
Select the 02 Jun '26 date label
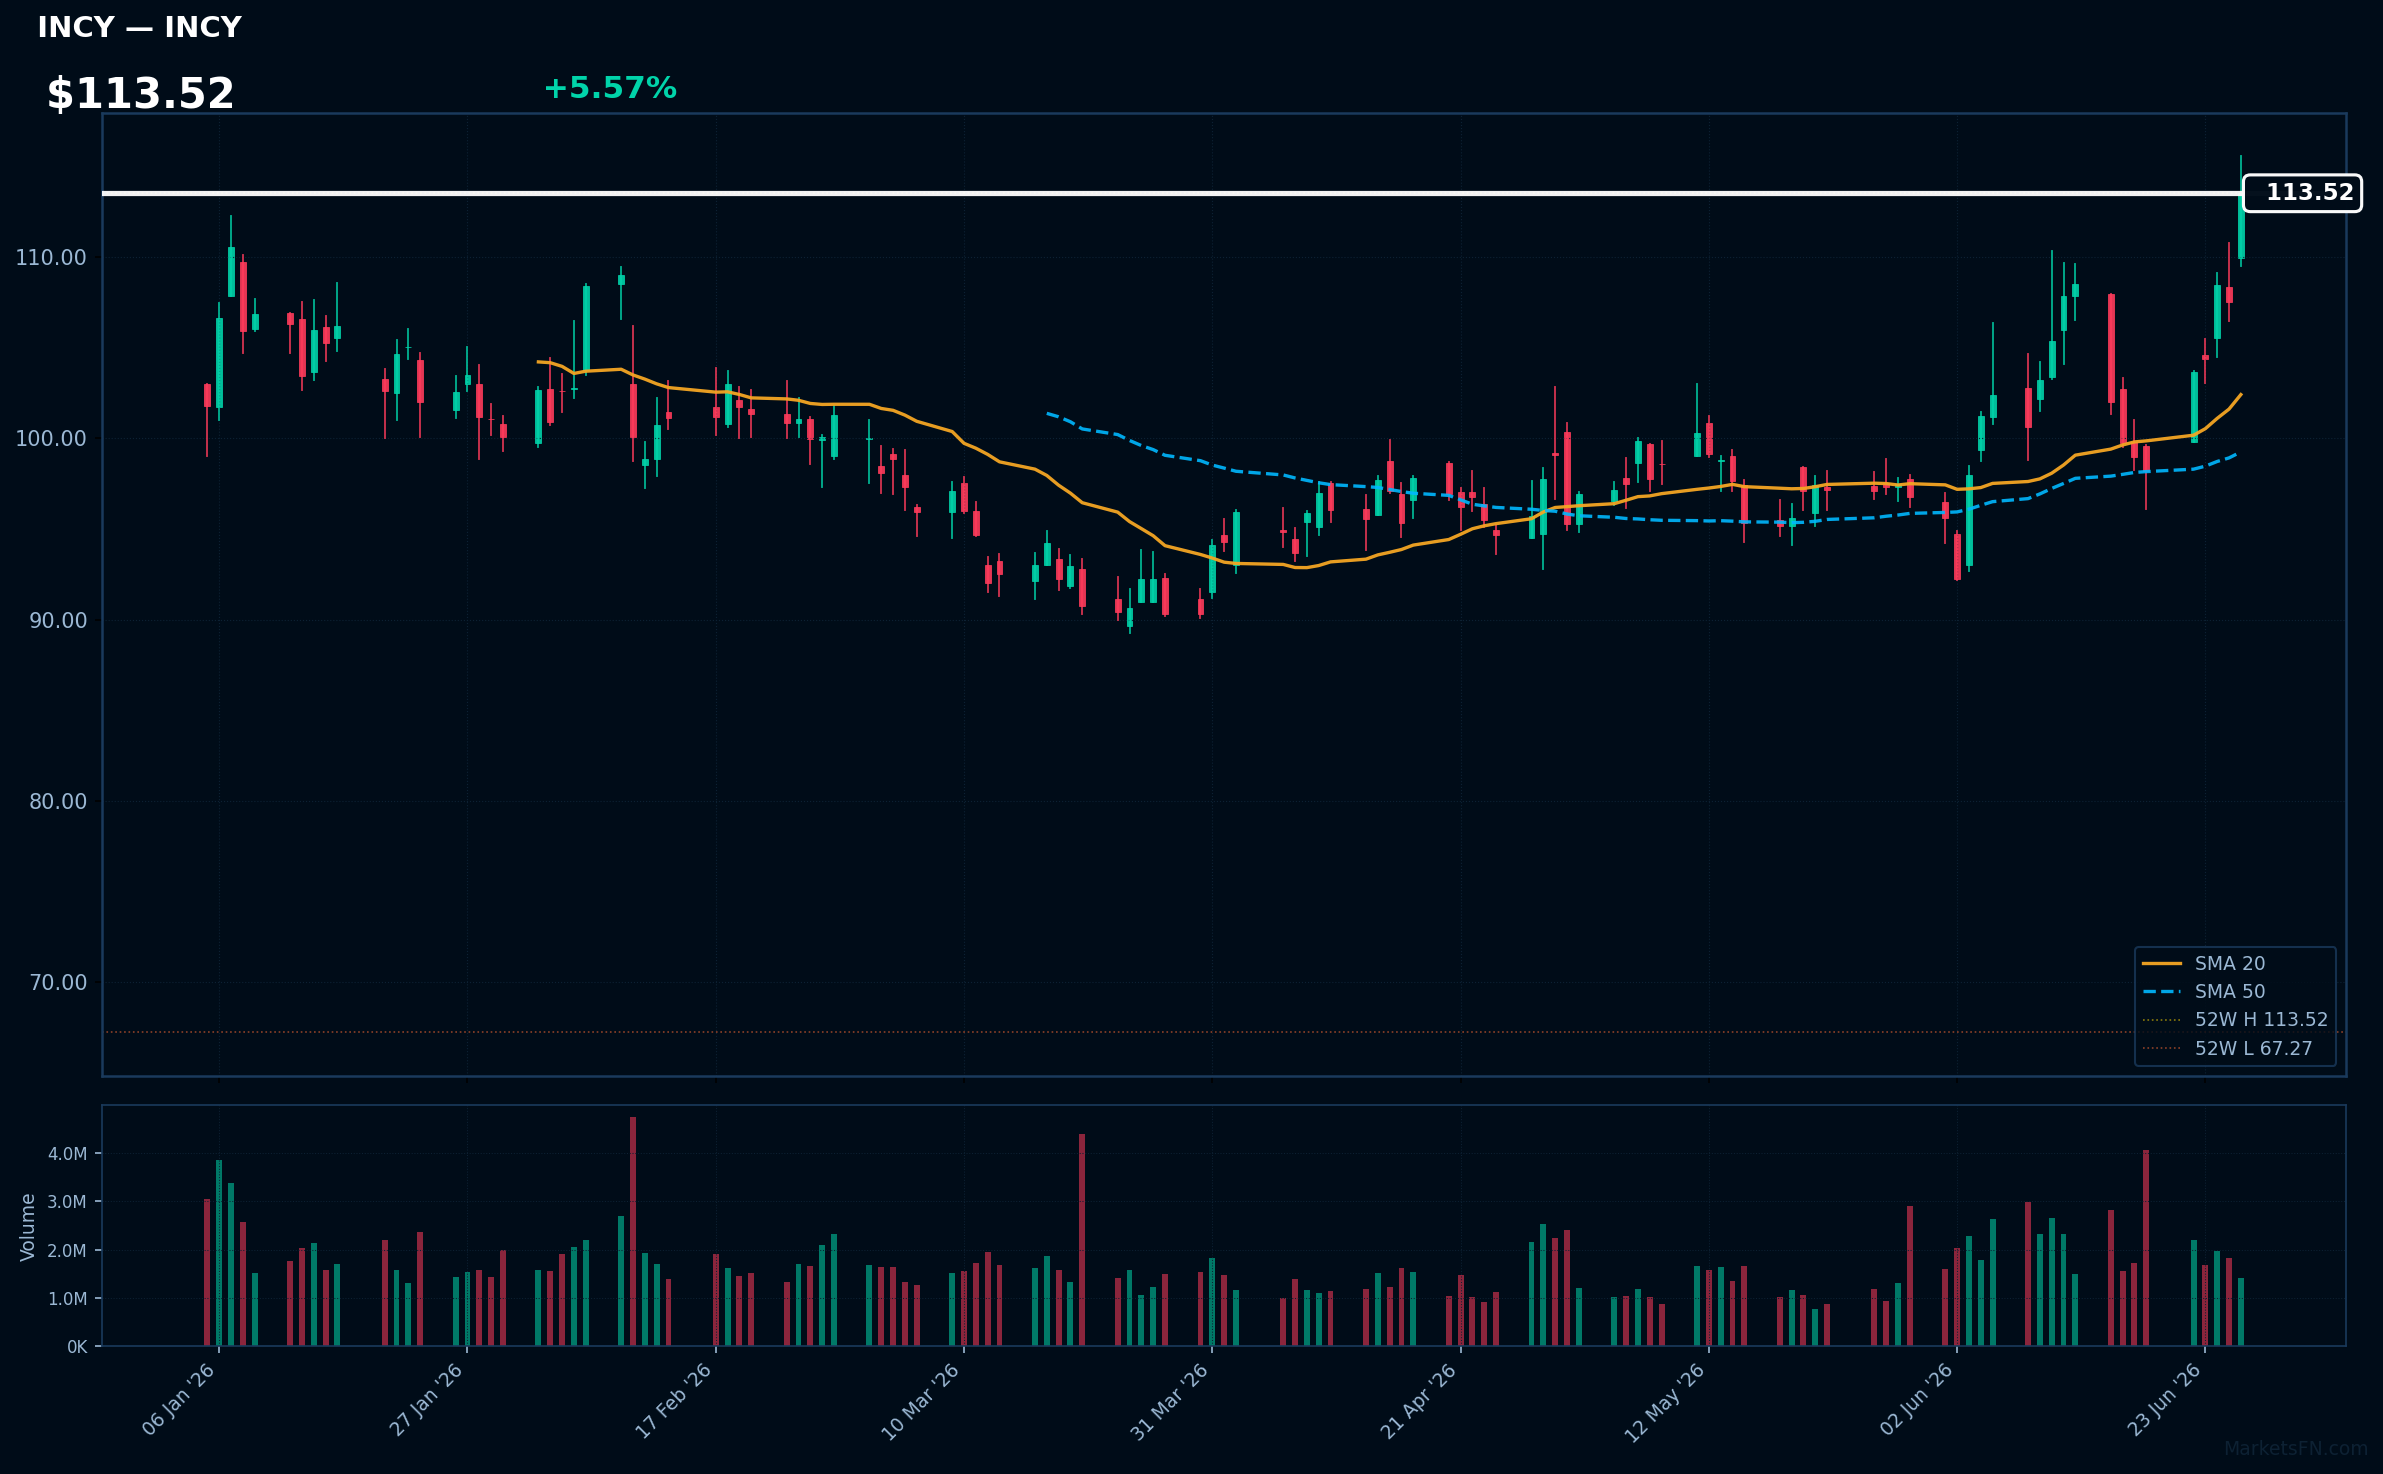1916,1400
